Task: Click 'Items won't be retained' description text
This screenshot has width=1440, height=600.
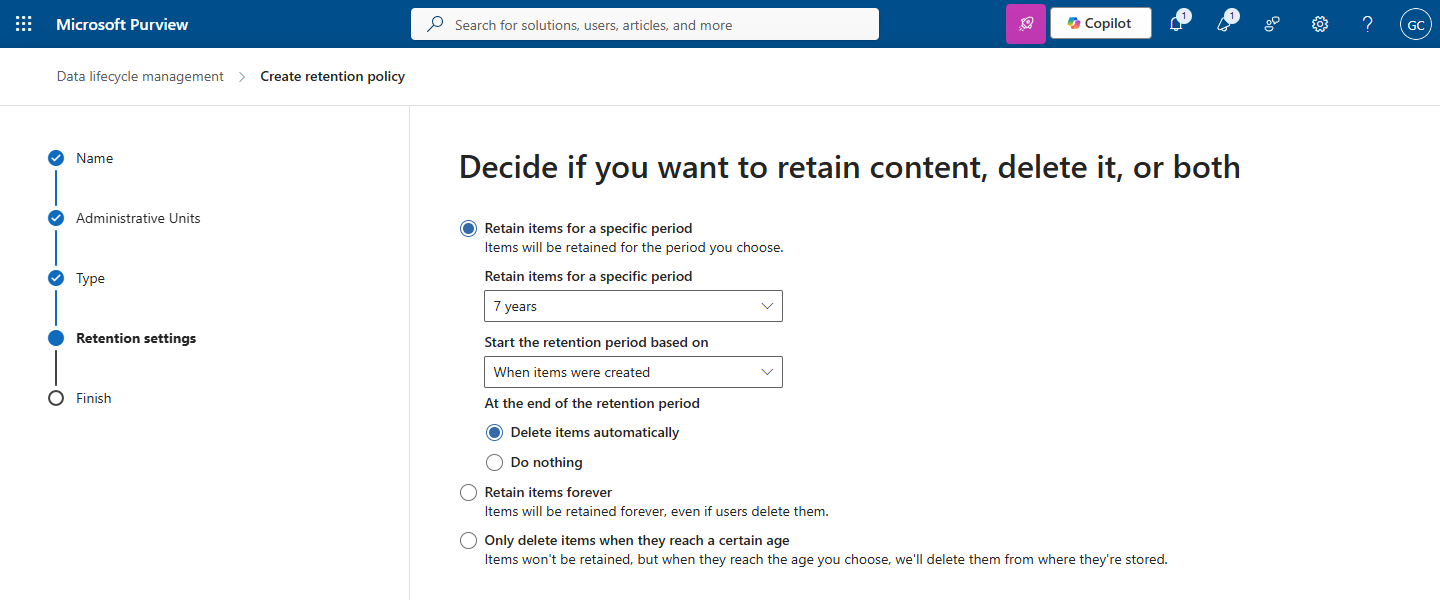Action: [x=826, y=559]
